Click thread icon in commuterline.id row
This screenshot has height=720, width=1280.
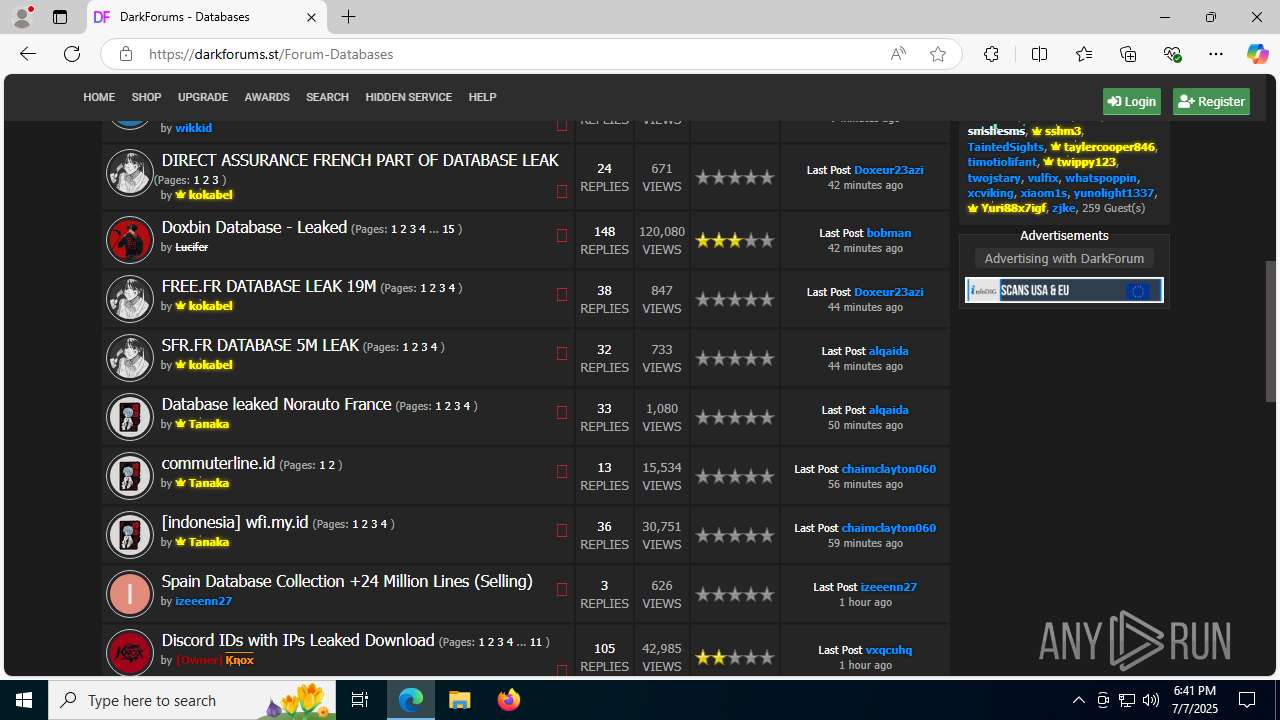point(562,472)
